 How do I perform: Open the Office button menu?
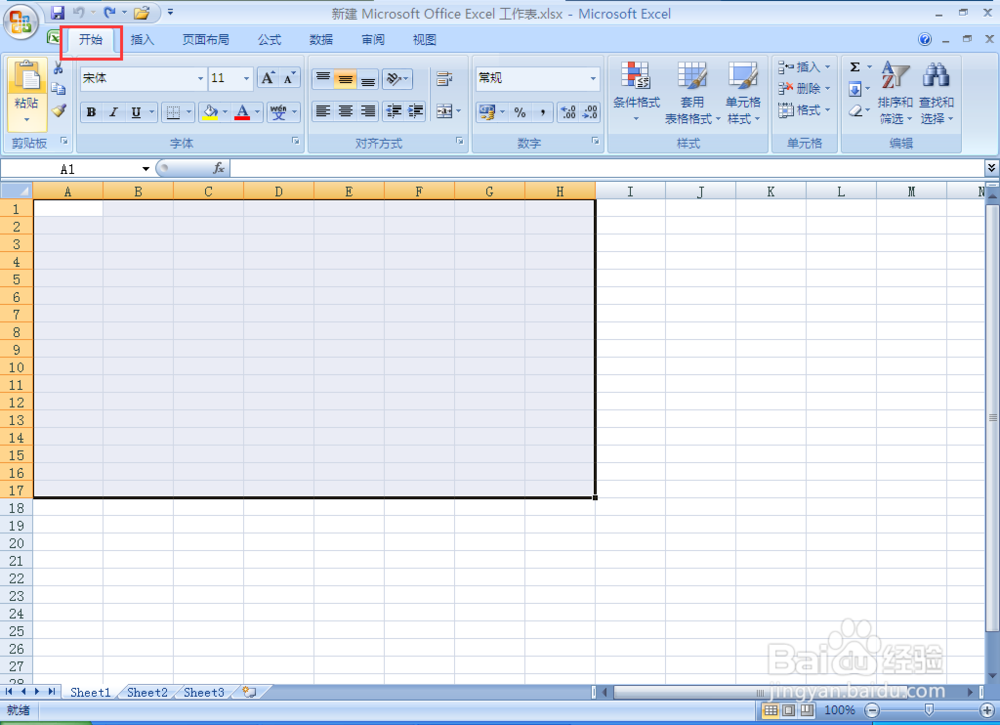tap(20, 22)
